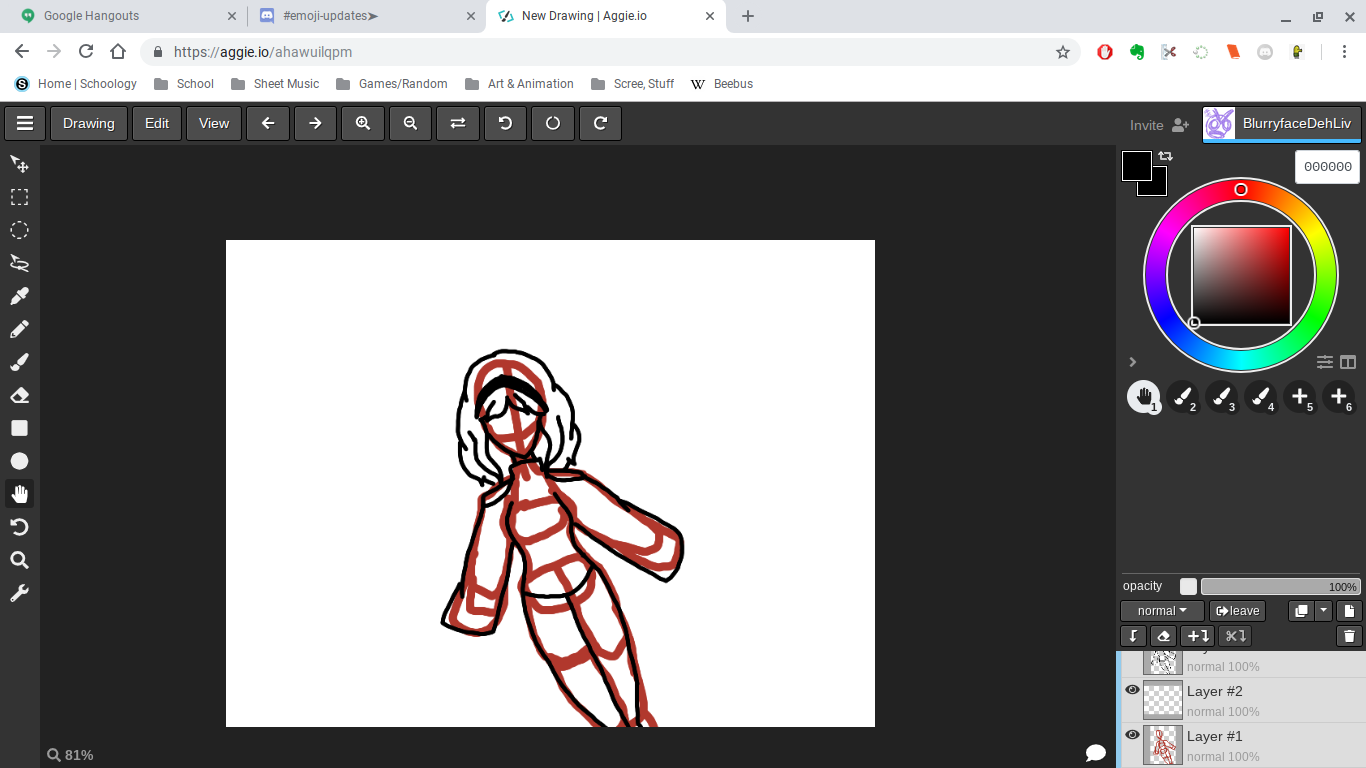Expand the panel chevron below color wheel
1366x768 pixels.
coord(1132,362)
